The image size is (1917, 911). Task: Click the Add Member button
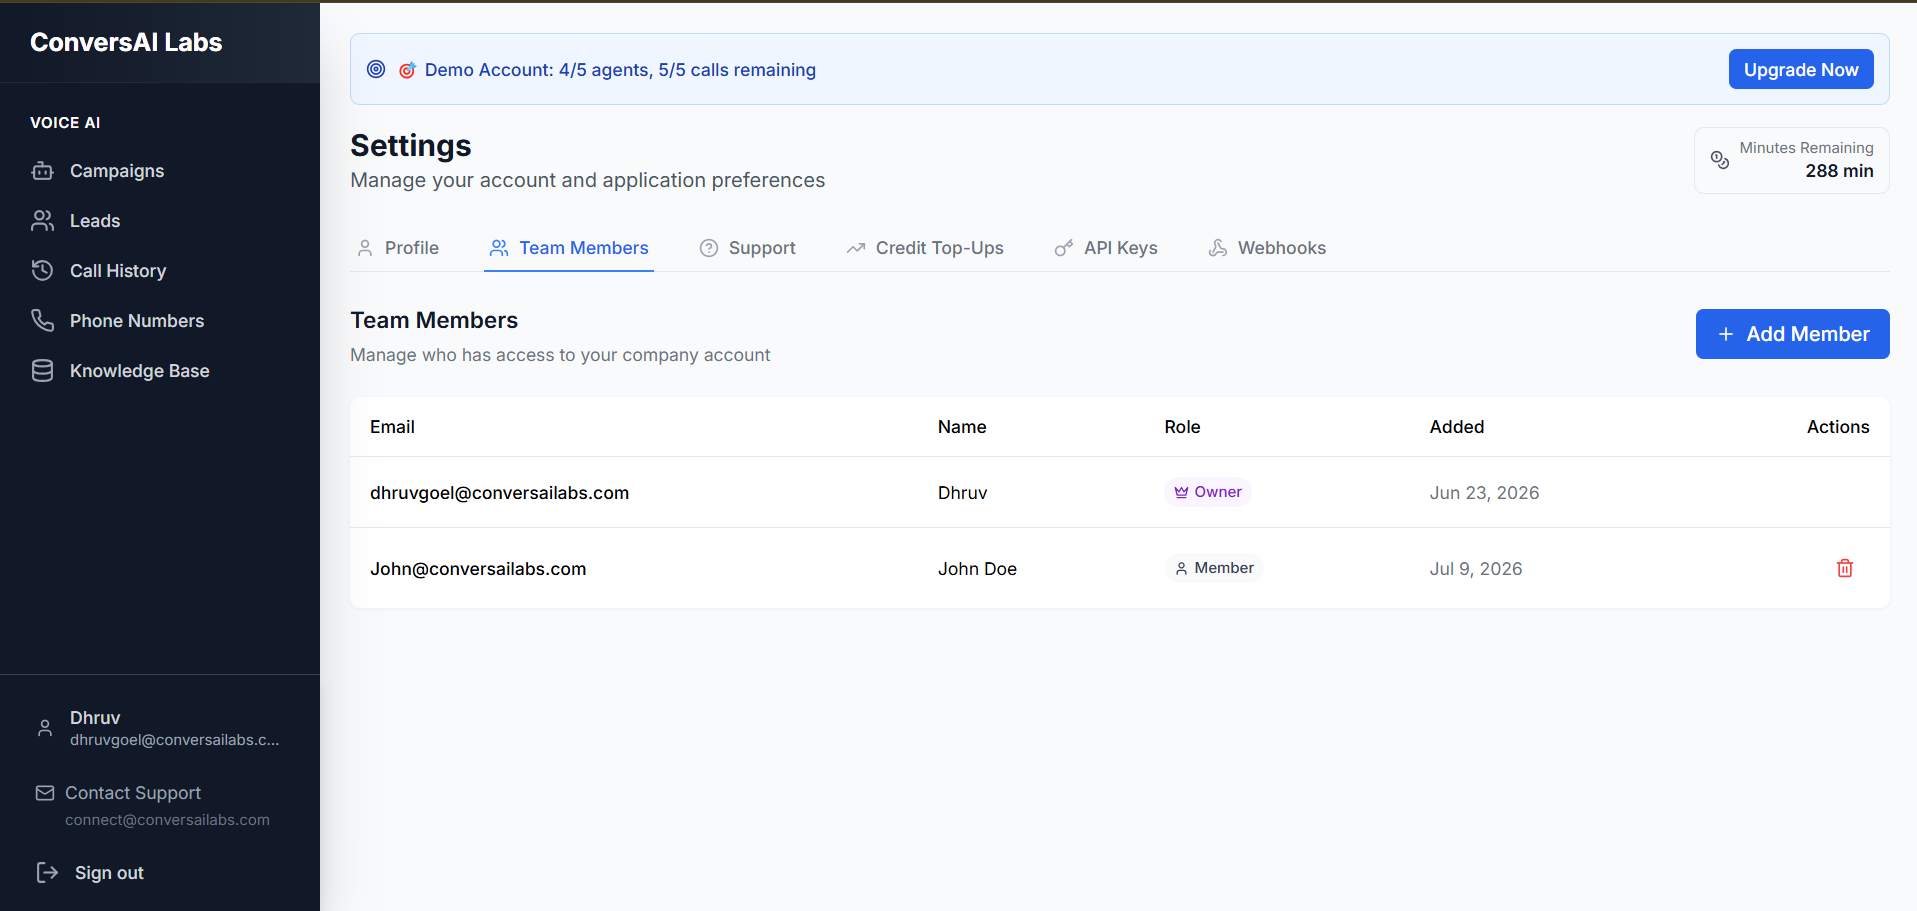click(x=1793, y=334)
